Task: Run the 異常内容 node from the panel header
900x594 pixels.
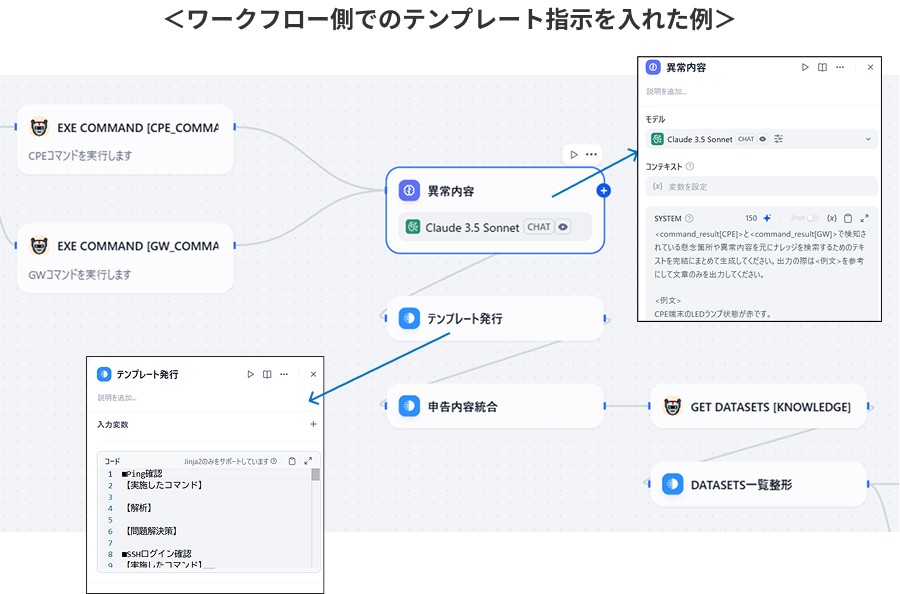Action: tap(805, 68)
